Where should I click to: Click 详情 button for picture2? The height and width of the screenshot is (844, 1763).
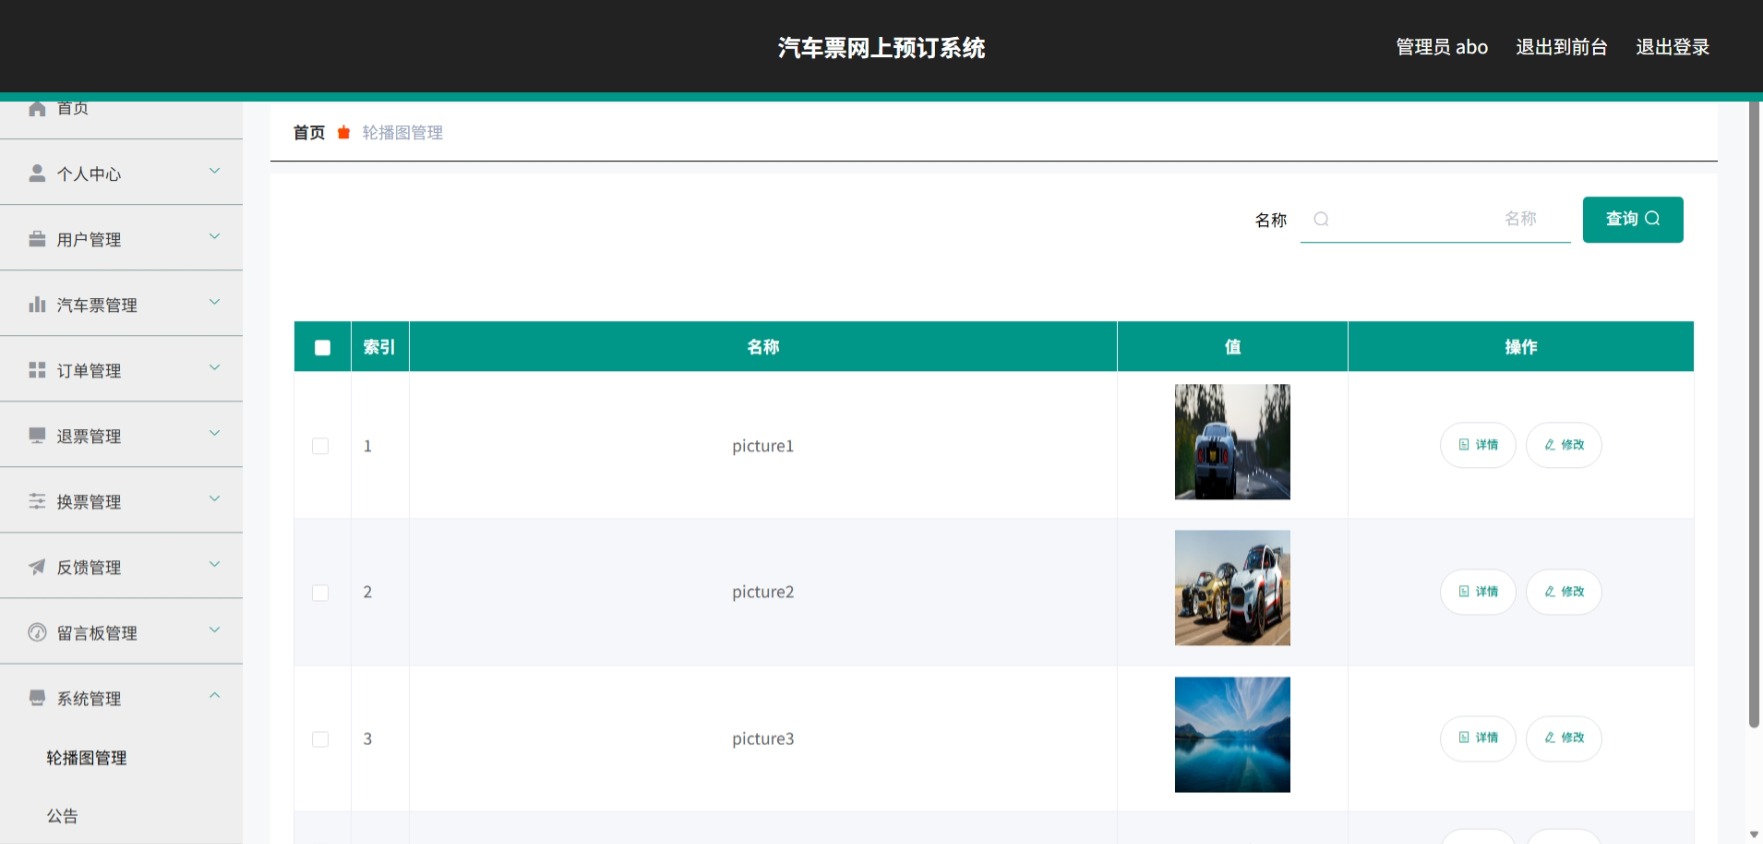pyautogui.click(x=1478, y=592)
